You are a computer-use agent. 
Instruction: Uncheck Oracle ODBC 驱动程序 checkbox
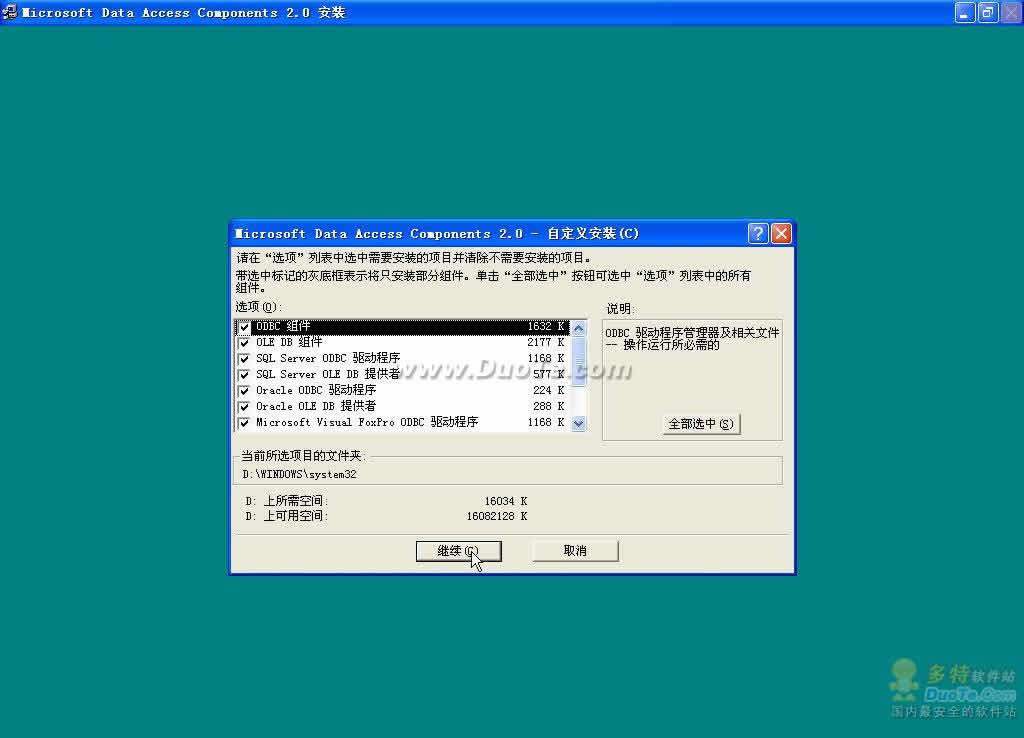coord(244,391)
